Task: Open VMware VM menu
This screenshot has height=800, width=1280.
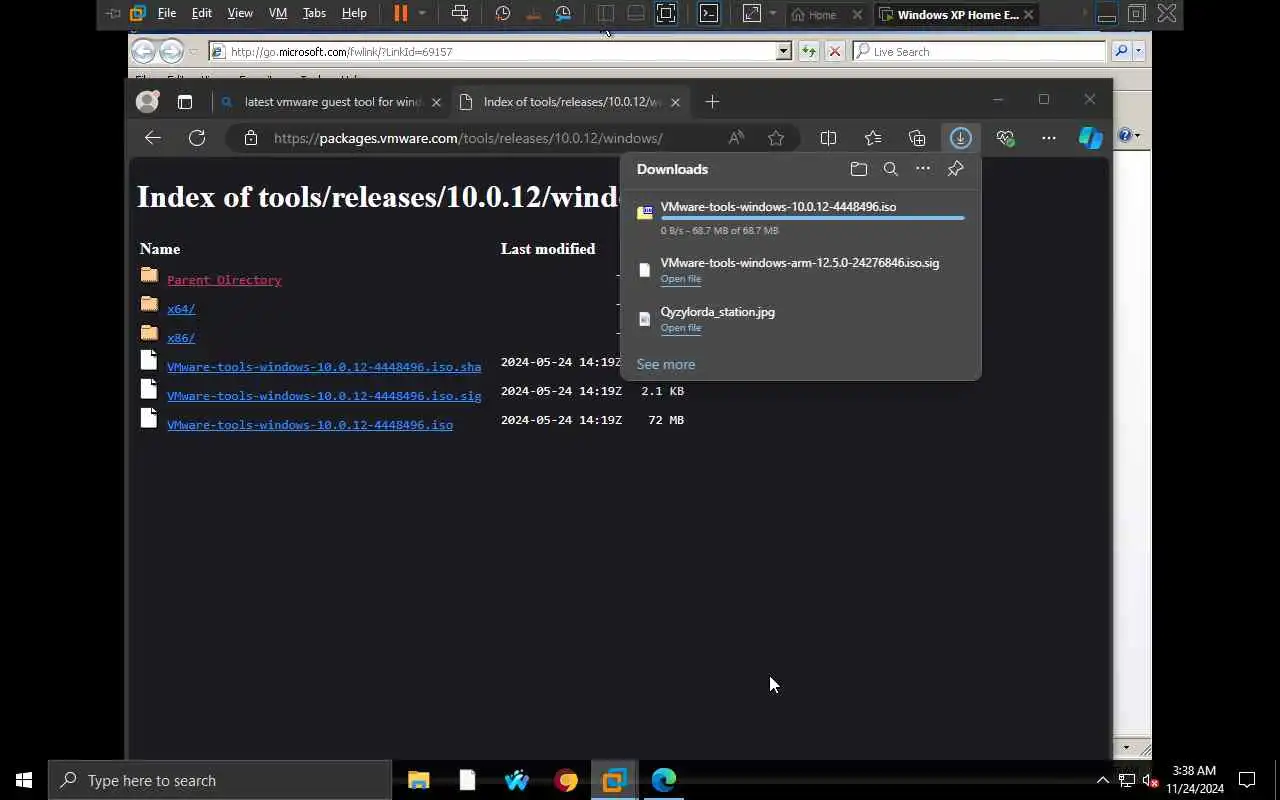Action: click(x=278, y=14)
